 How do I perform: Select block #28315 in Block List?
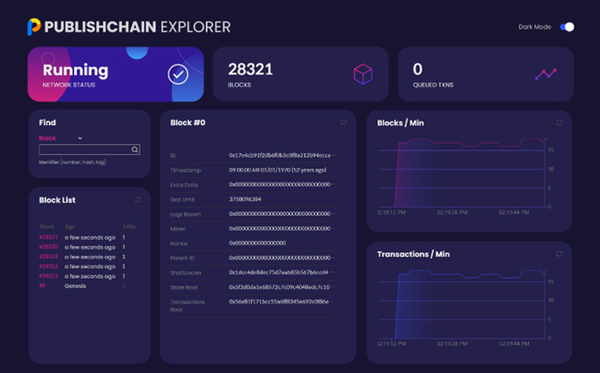pyautogui.click(x=49, y=276)
